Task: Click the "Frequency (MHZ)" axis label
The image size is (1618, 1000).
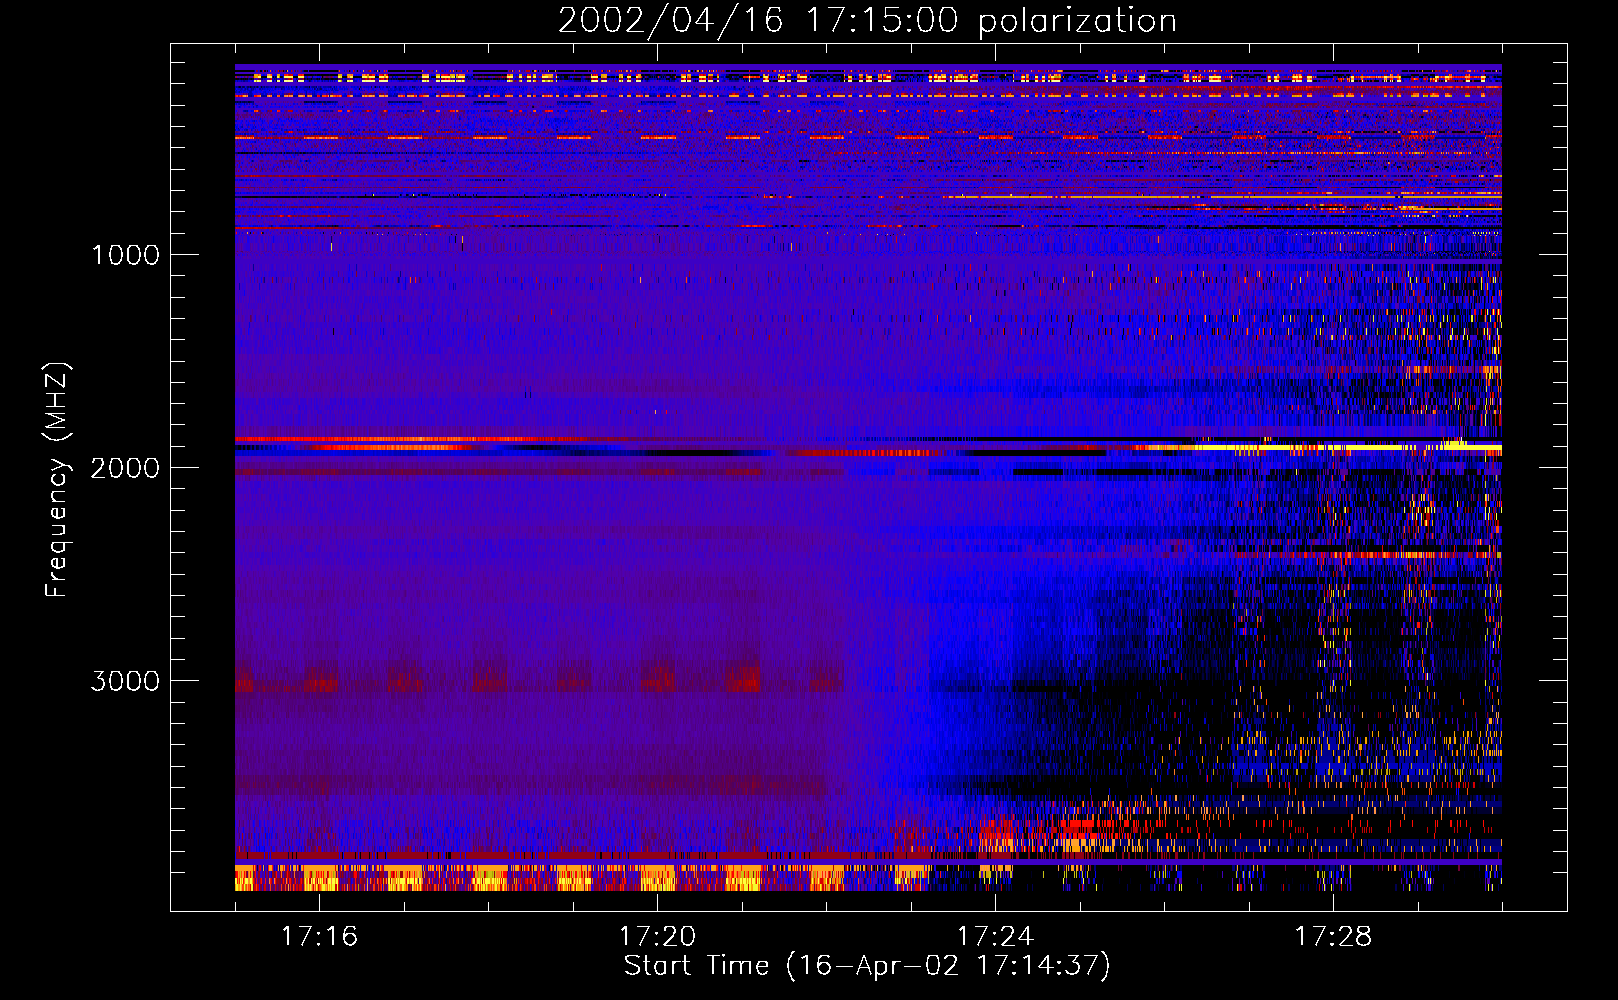Action: (57, 480)
